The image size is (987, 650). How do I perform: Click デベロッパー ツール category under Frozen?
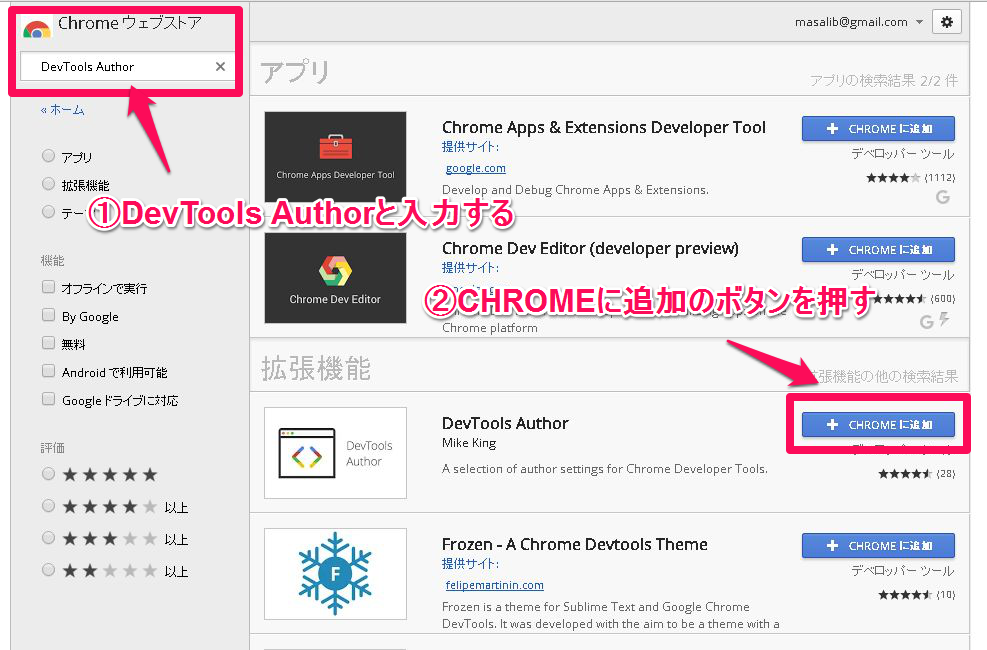click(x=903, y=571)
